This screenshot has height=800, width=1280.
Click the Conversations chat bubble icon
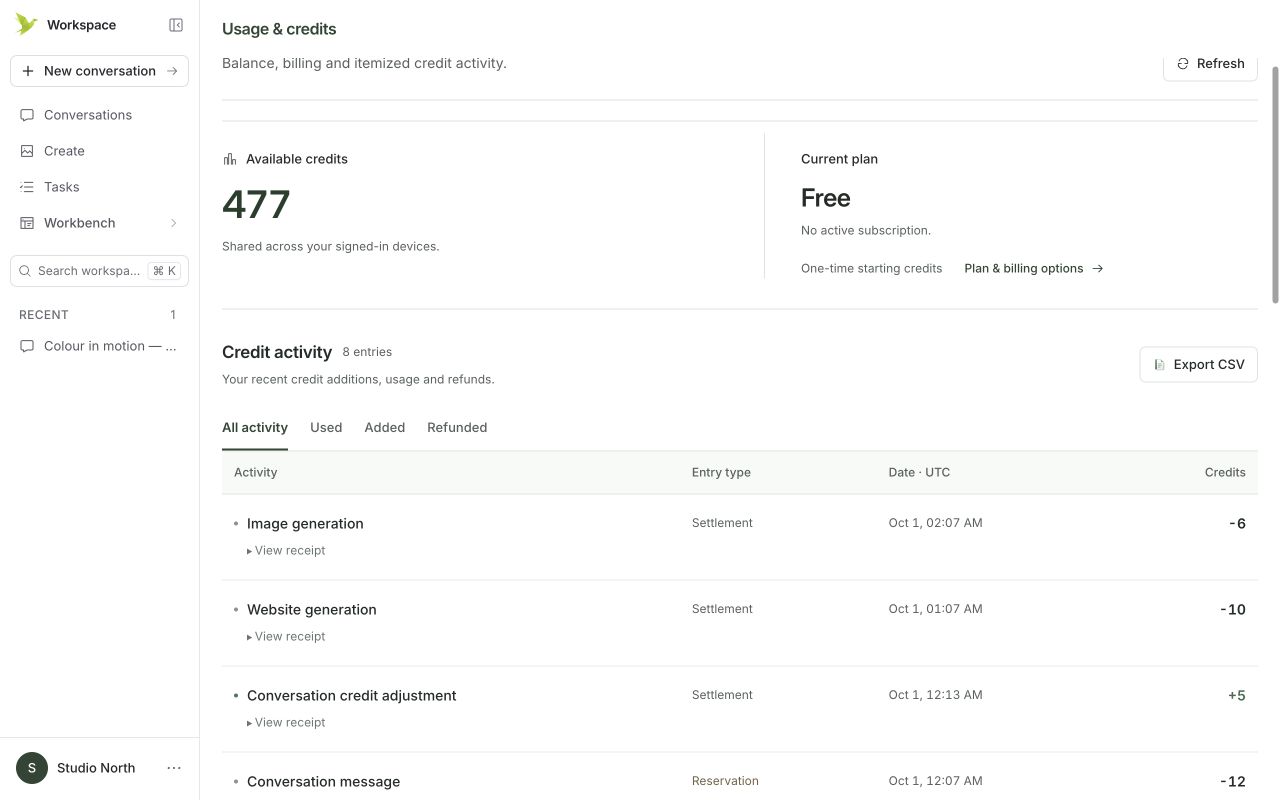[x=27, y=115]
